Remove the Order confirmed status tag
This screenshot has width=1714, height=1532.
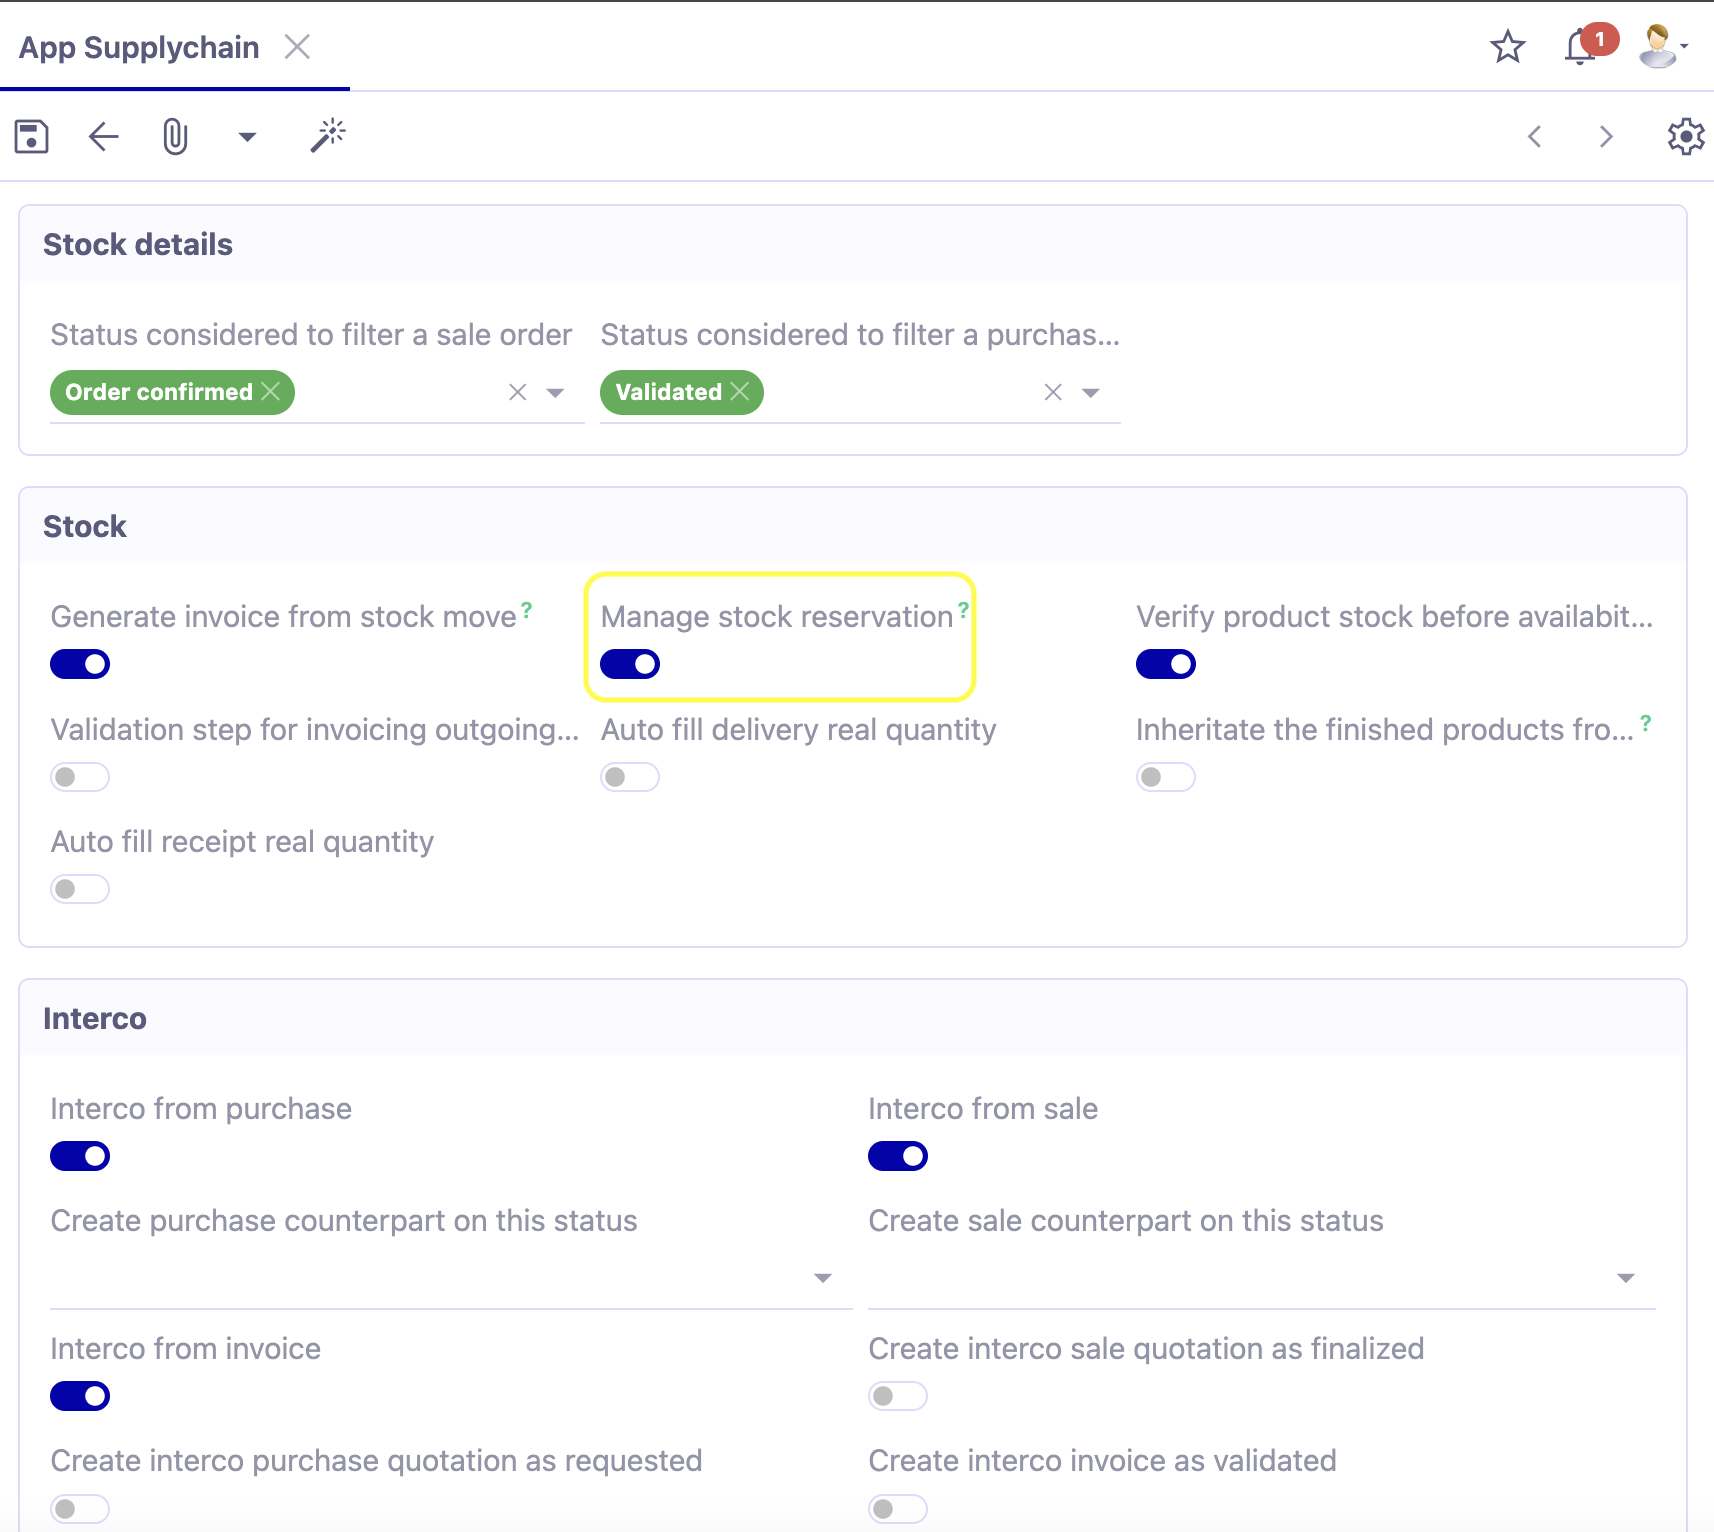point(271,392)
